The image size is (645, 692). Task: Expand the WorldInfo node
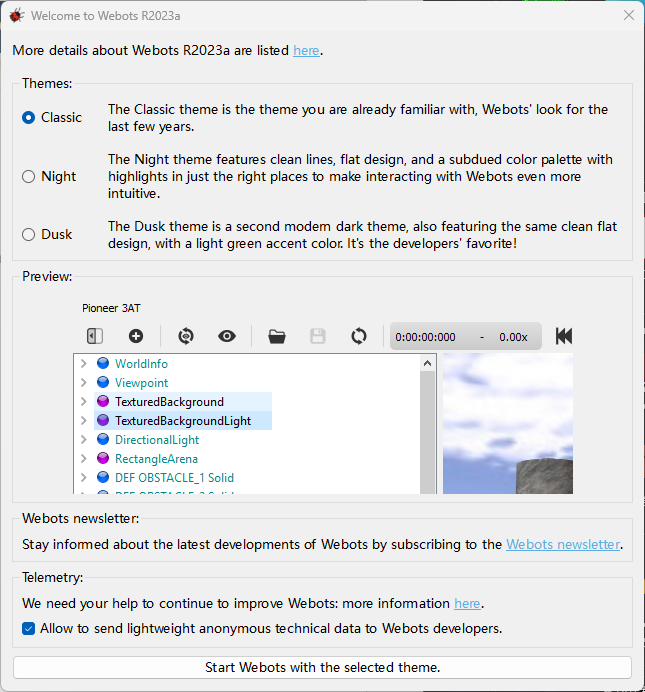point(83,363)
